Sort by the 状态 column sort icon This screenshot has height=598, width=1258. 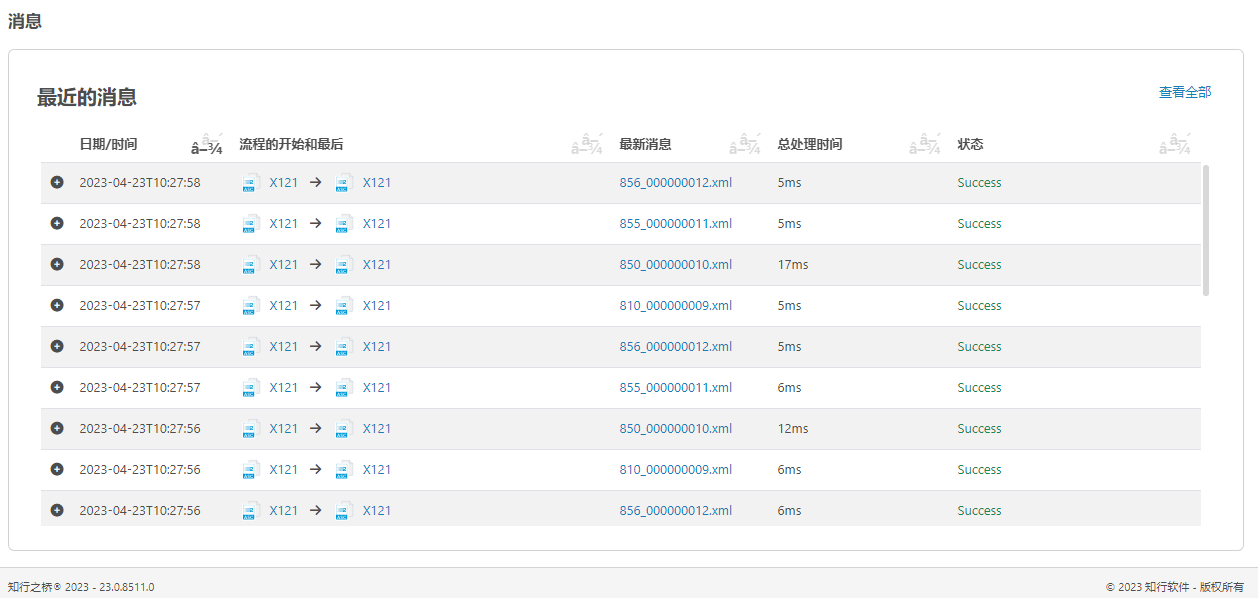tap(1175, 145)
